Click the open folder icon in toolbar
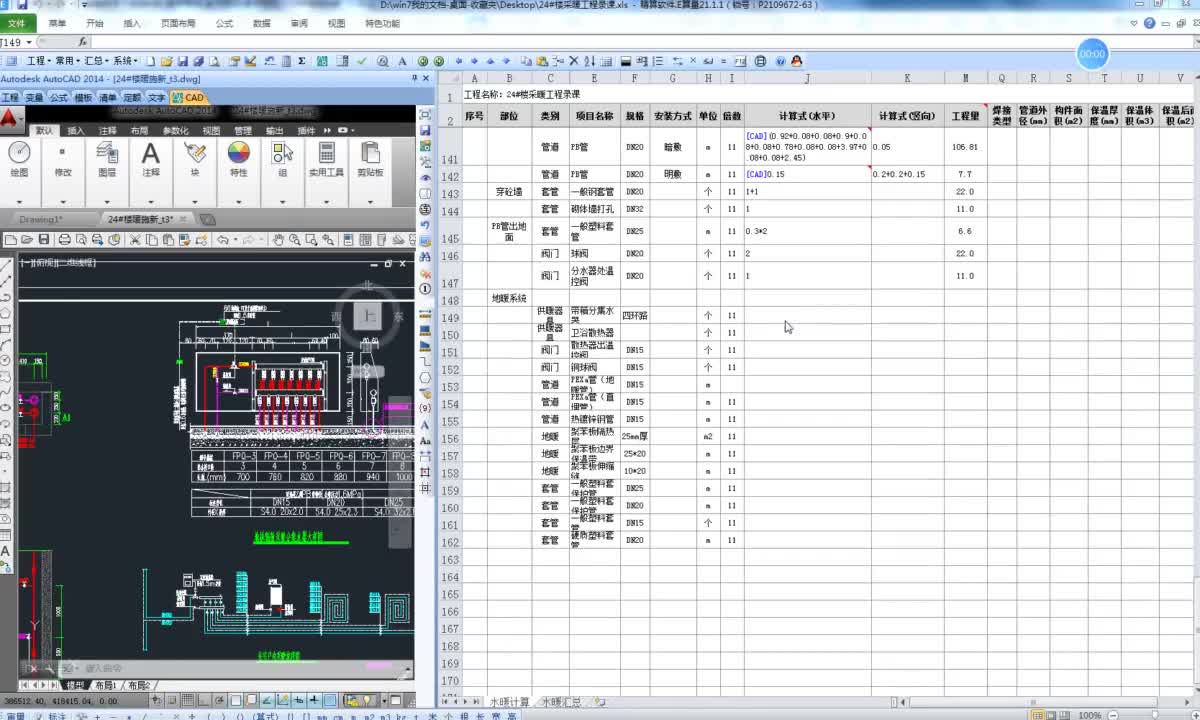 (x=167, y=61)
